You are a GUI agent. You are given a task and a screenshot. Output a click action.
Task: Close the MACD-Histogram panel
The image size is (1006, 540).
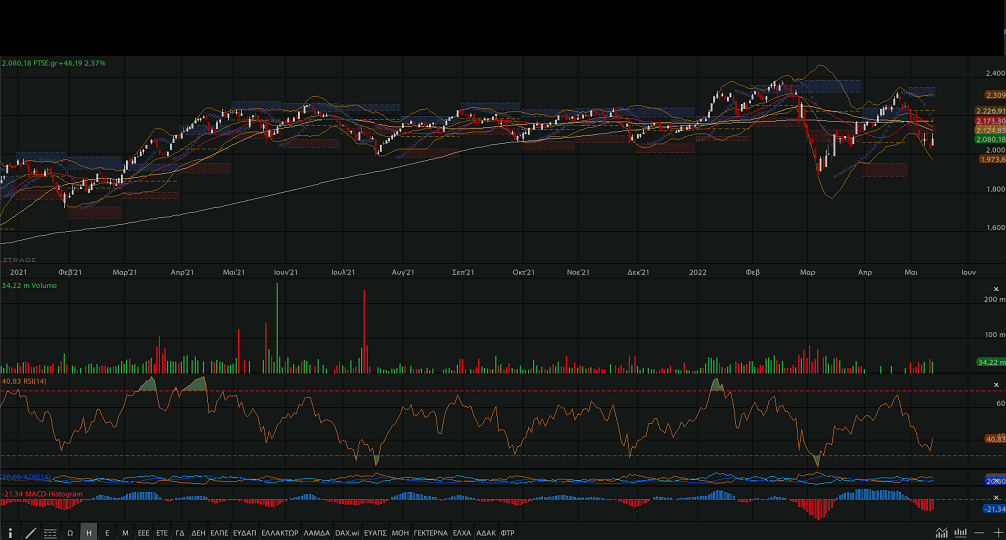click(995, 494)
